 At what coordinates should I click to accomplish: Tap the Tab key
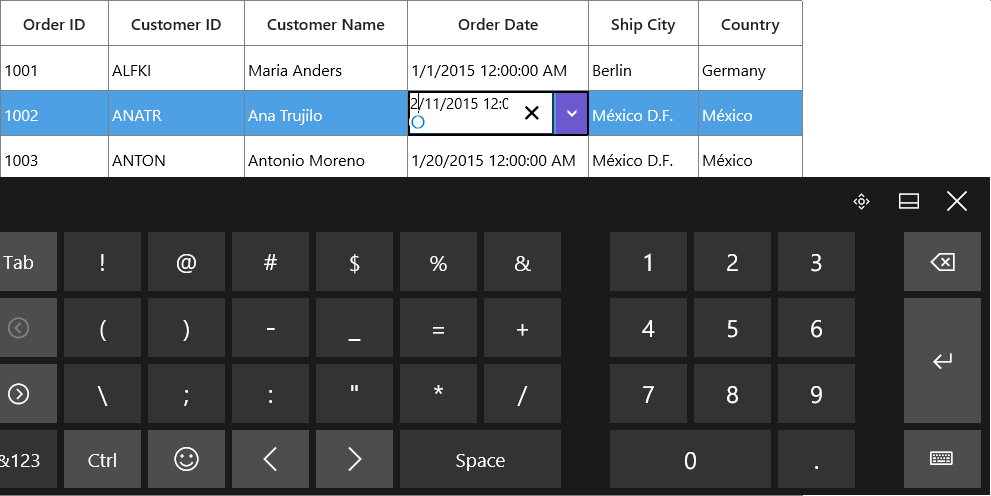click(x=28, y=262)
